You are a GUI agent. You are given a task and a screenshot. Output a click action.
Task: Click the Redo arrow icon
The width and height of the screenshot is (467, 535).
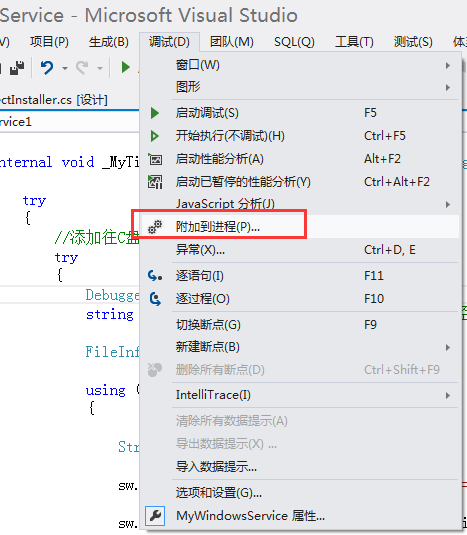tap(82, 67)
